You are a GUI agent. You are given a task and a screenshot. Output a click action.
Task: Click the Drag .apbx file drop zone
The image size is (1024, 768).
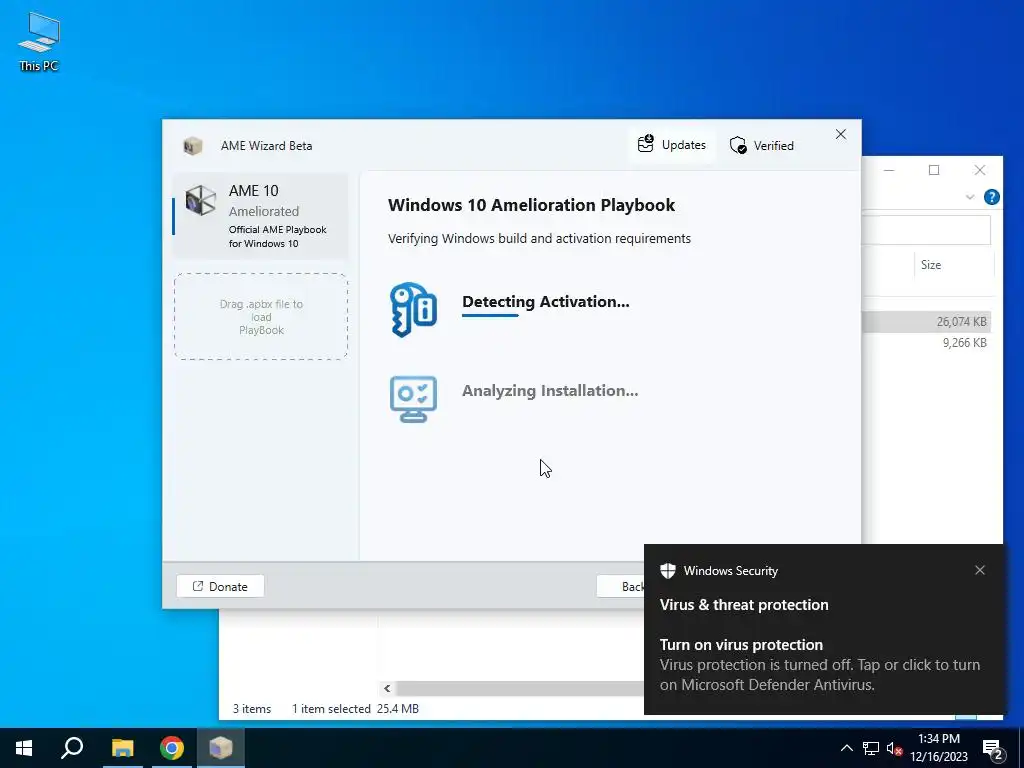click(261, 317)
